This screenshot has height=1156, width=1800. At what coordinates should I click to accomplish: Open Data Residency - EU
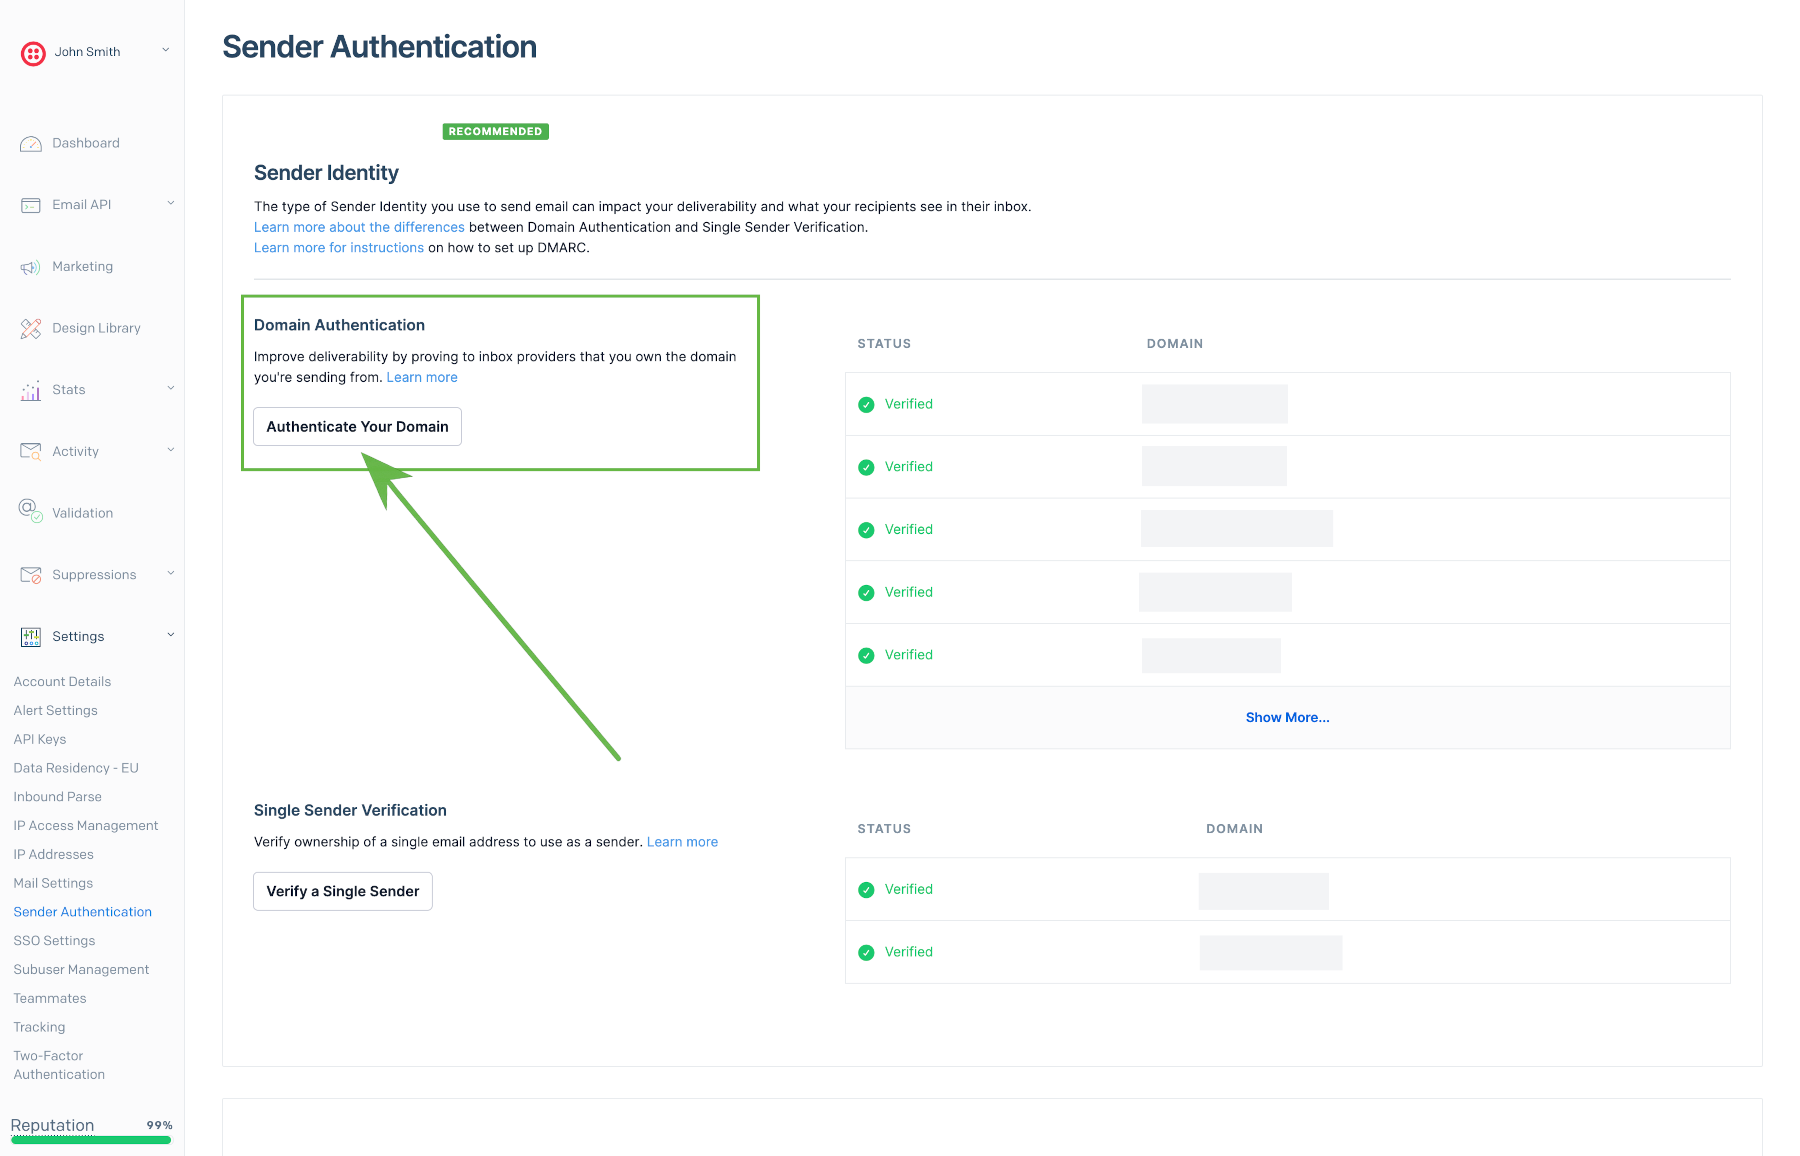tap(76, 768)
